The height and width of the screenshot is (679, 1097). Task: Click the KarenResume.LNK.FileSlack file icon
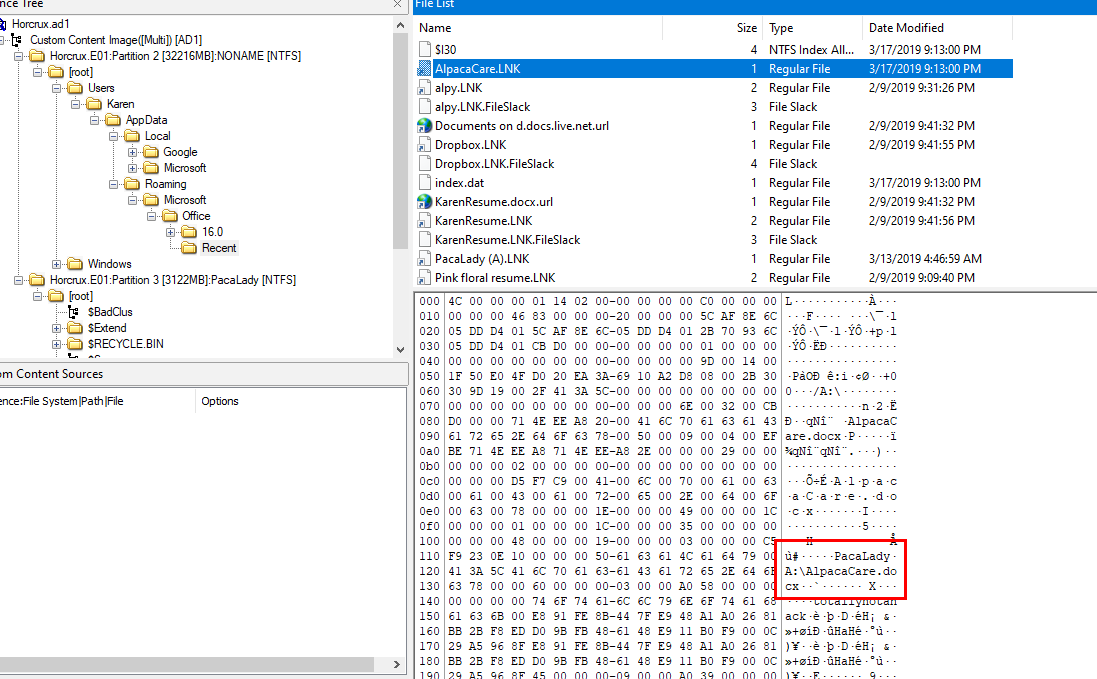pos(424,239)
